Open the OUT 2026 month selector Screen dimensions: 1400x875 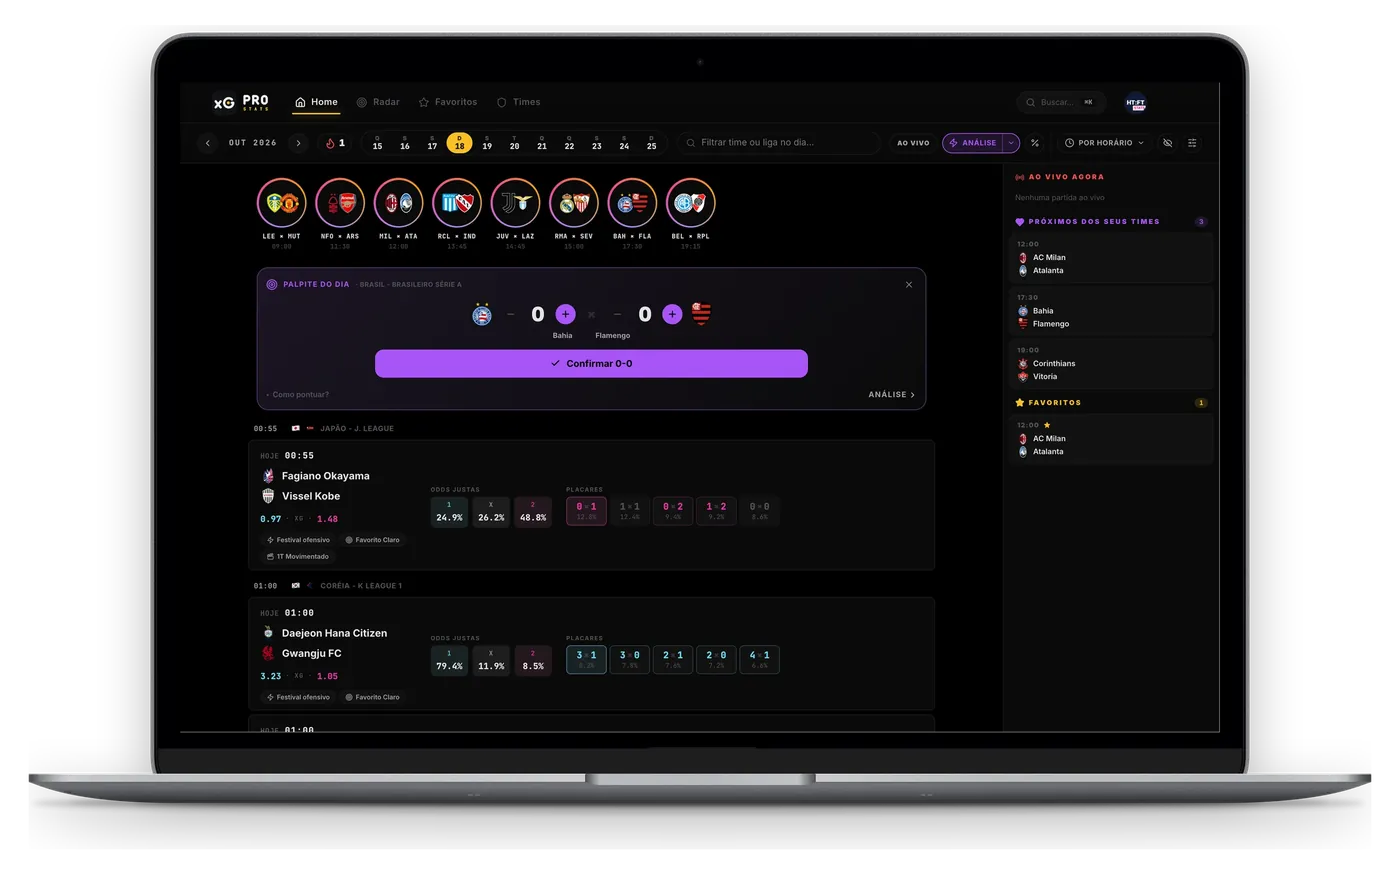(x=253, y=143)
